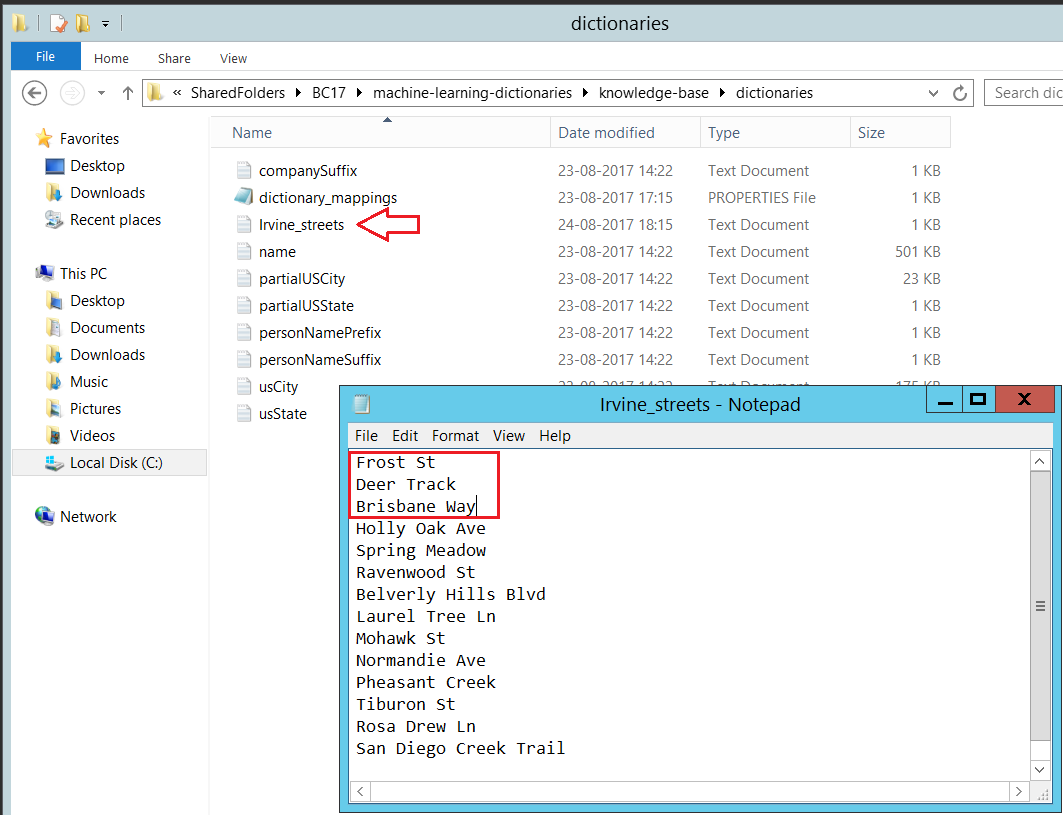Expand the chevron after knowledge-base breadcrumb
Screen dimensions: 1063x815
pyautogui.click(x=722, y=93)
